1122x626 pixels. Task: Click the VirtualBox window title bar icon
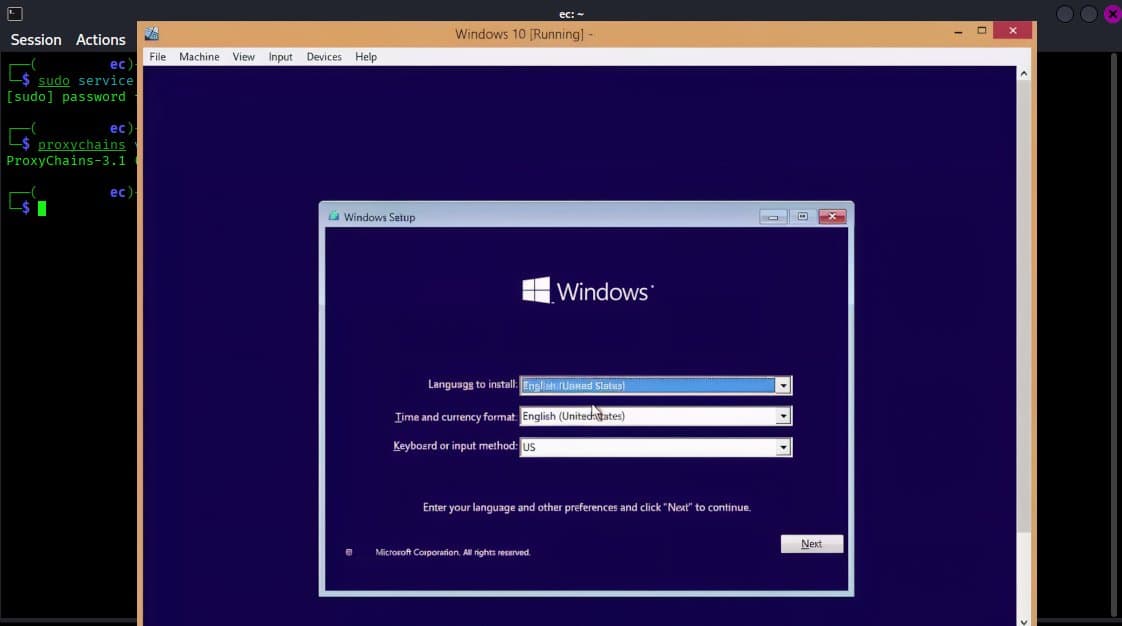pos(152,34)
